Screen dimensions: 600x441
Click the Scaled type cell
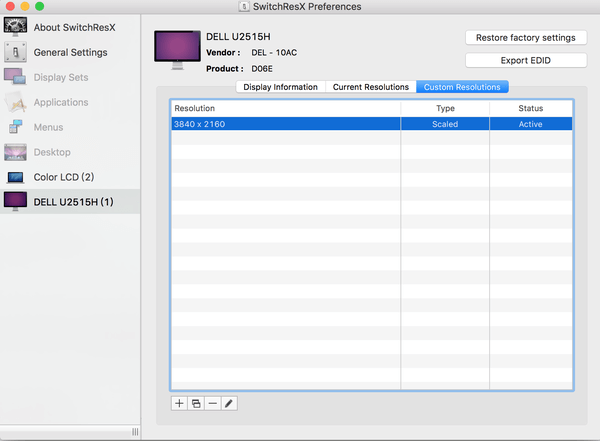(x=445, y=124)
